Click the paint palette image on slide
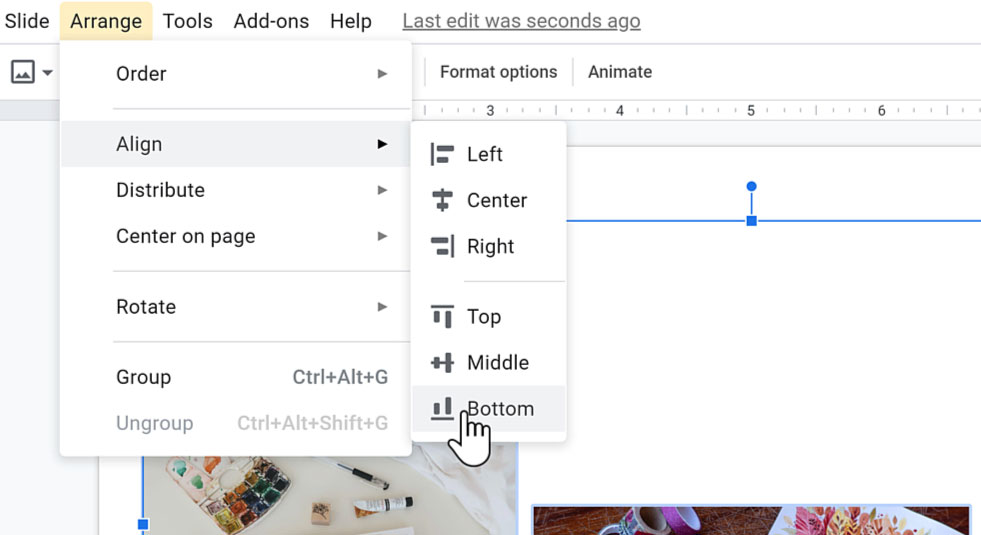981x535 pixels. pos(300,495)
